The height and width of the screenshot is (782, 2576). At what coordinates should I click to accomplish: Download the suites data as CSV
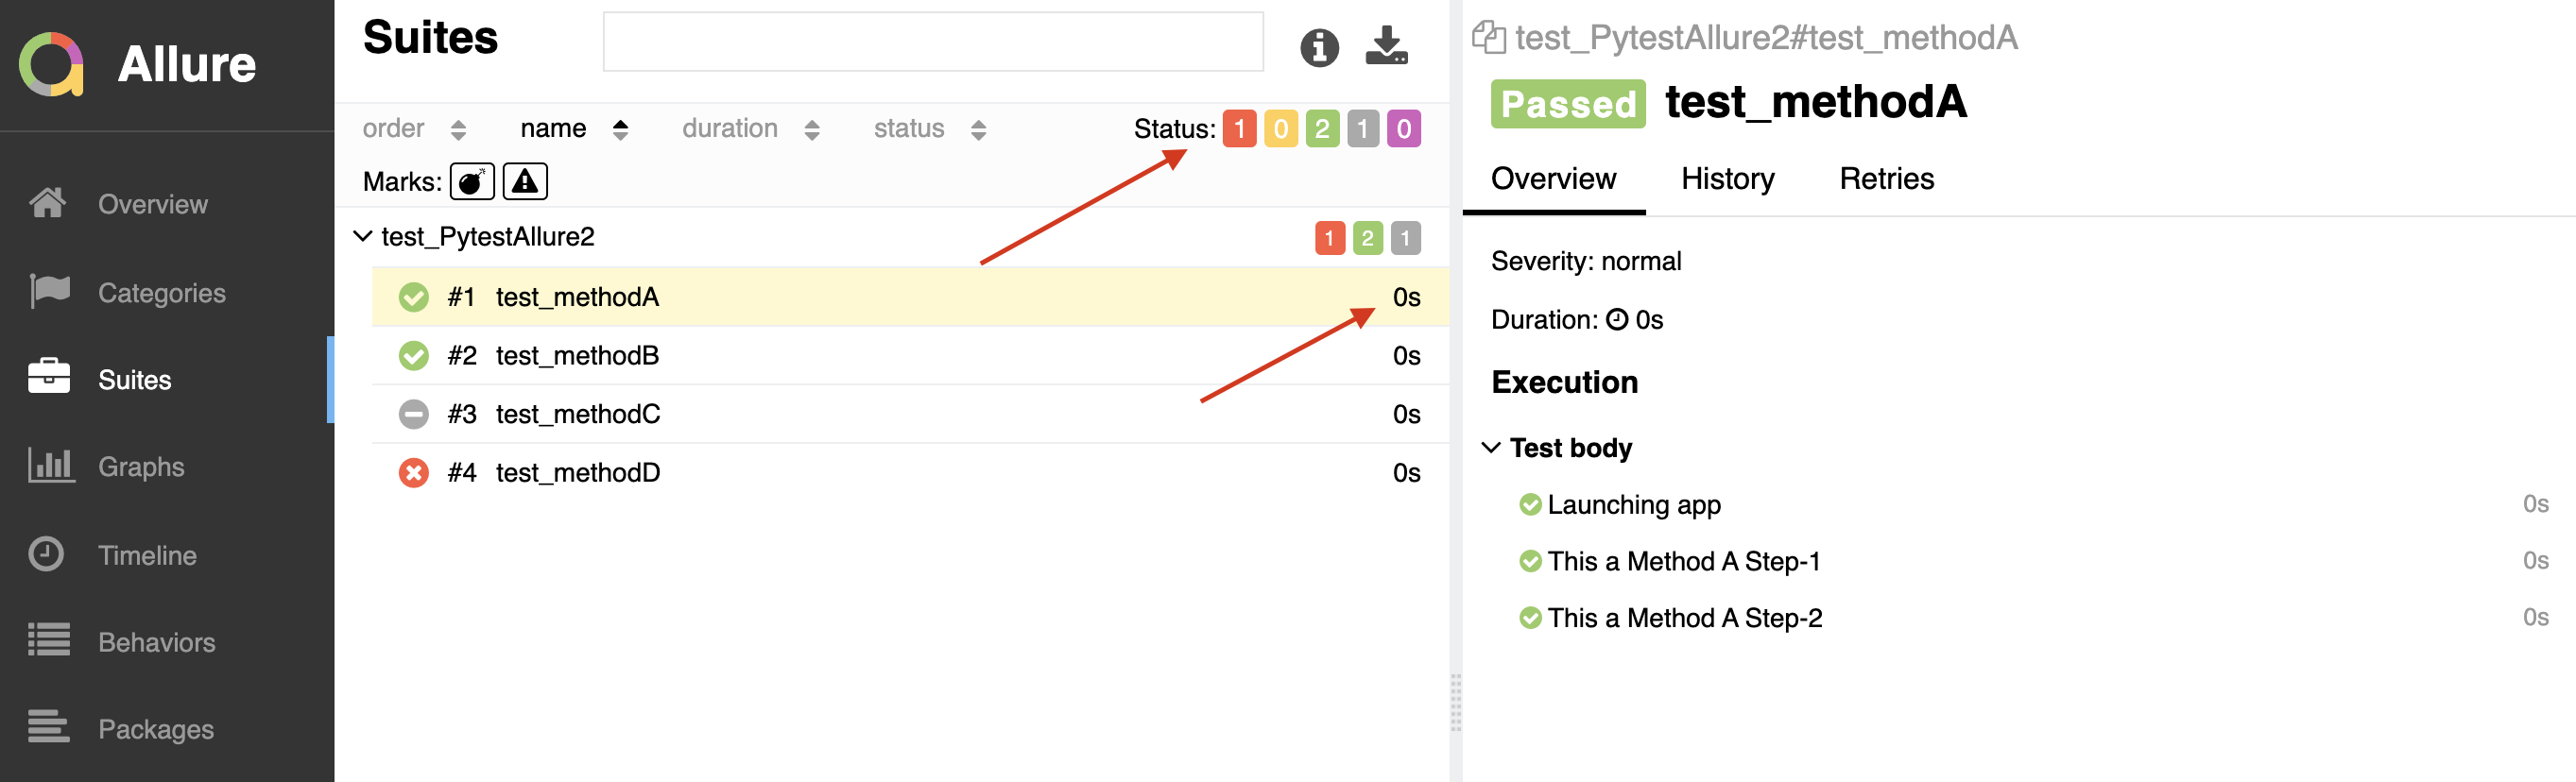pos(1386,46)
